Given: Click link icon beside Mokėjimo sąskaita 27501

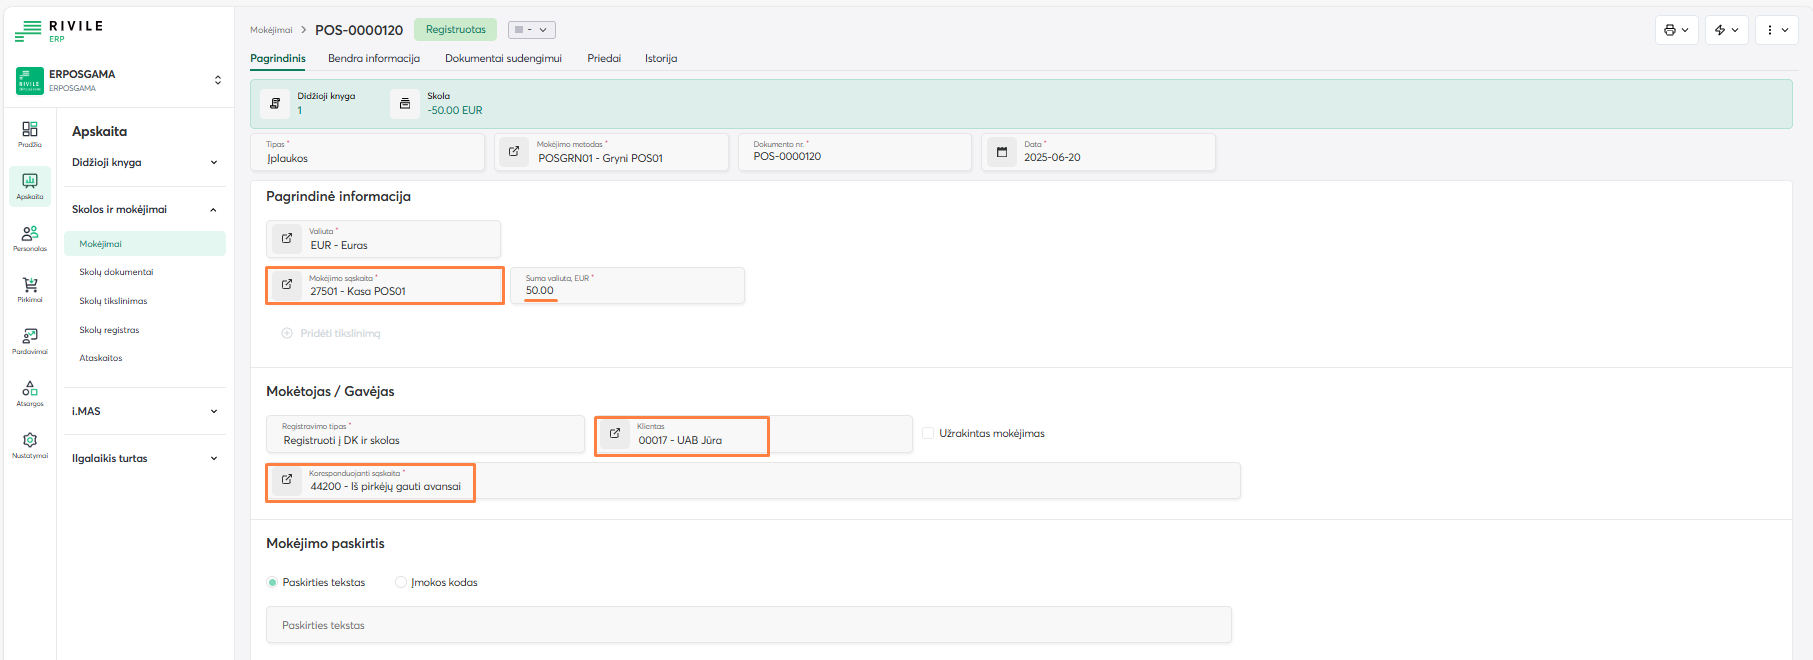Looking at the screenshot, I should [287, 285].
